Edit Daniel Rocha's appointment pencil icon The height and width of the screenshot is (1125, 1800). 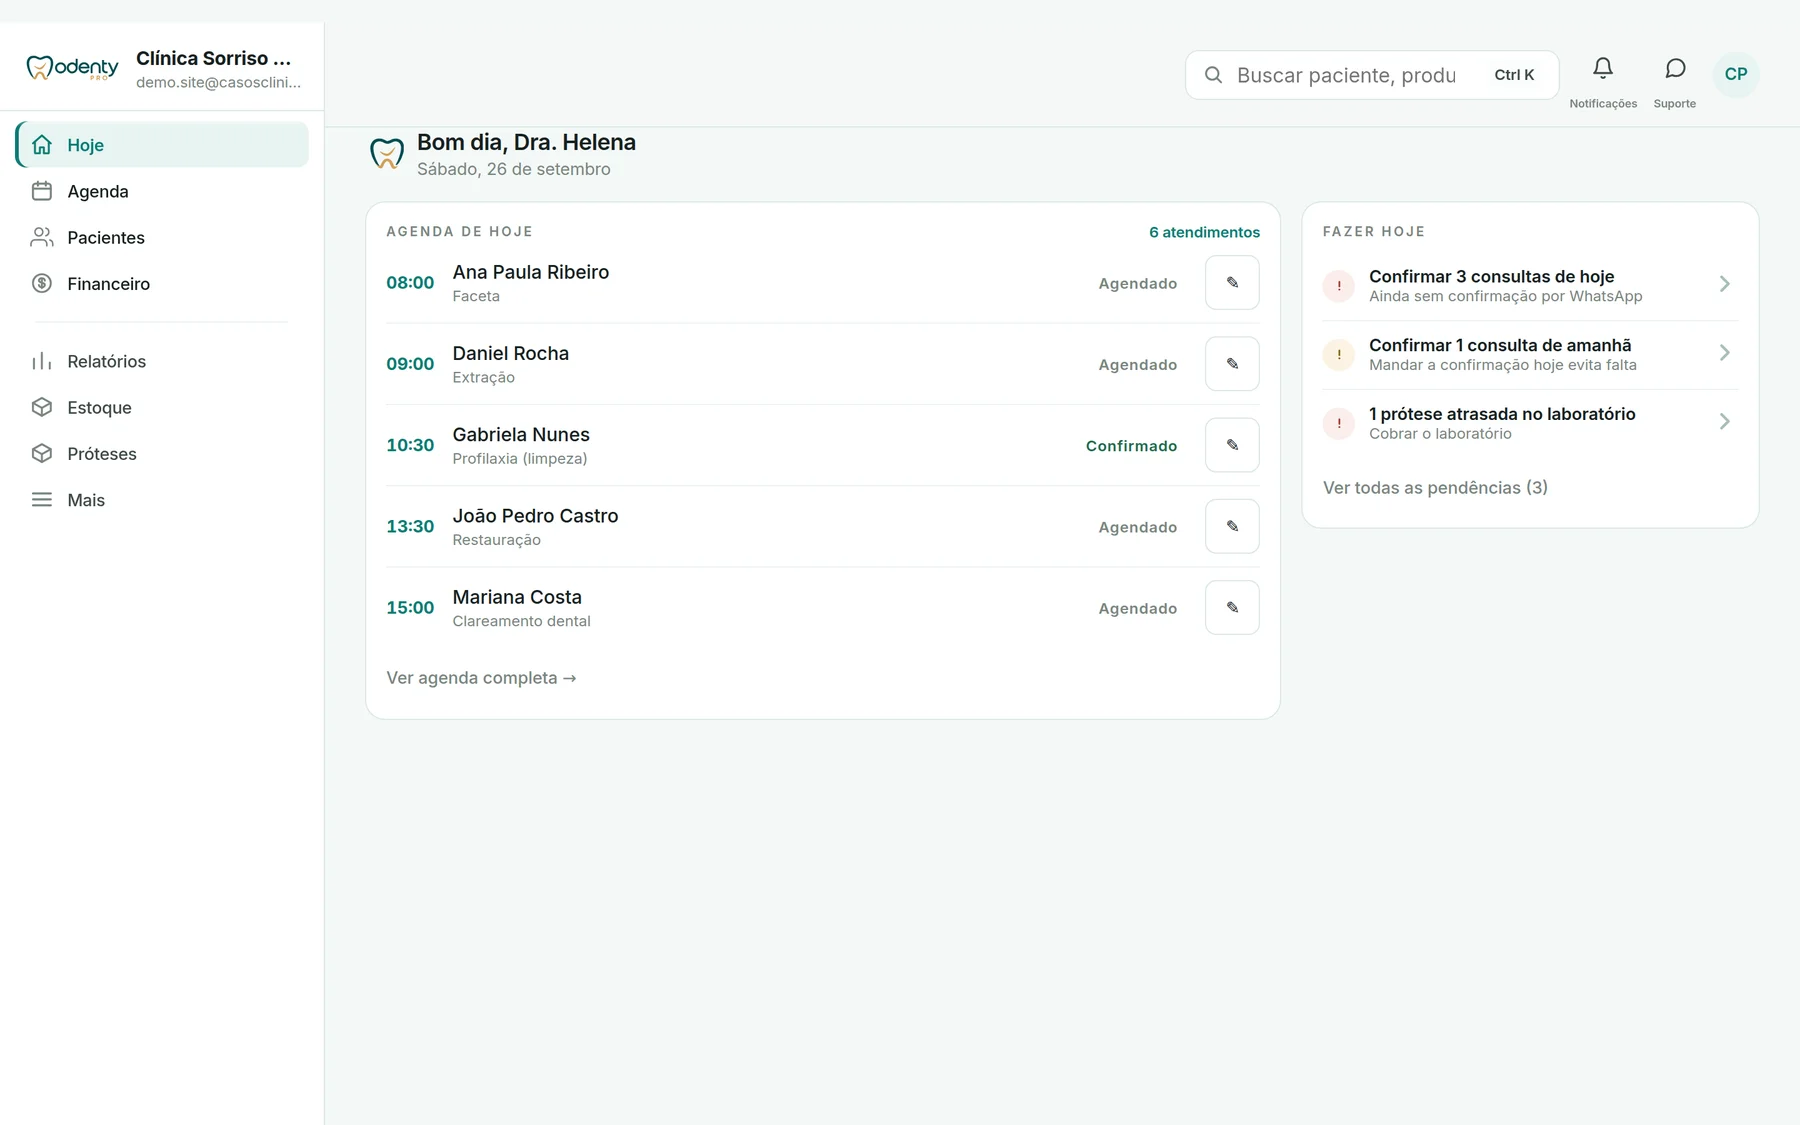[1232, 364]
